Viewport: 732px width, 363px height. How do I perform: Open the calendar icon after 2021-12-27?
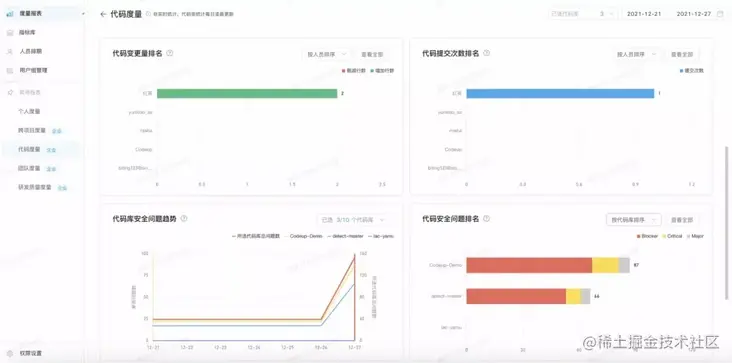point(720,14)
